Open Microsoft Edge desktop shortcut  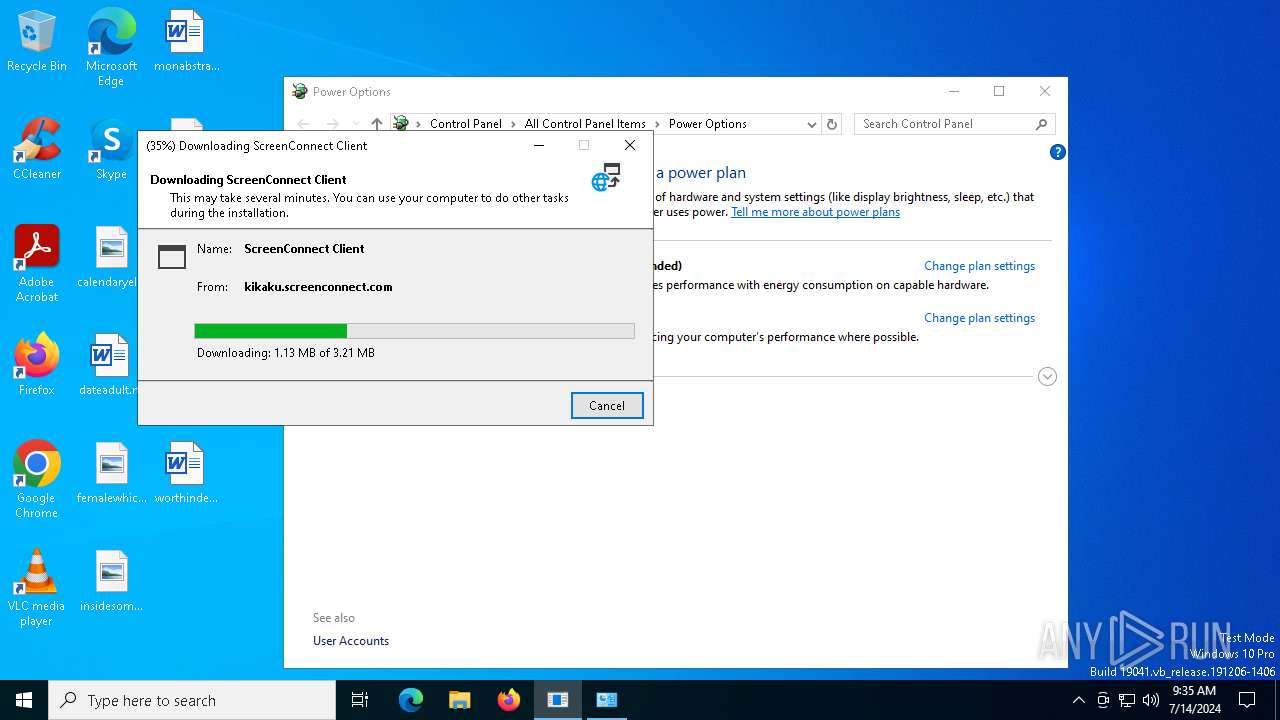coord(111,48)
